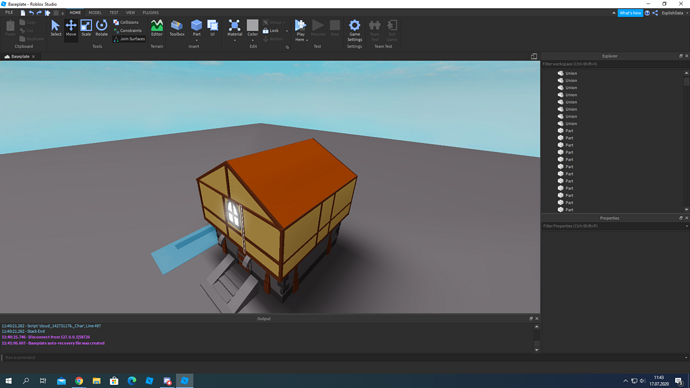Viewport: 690px width, 388px height.
Task: Open Google Chrome from the taskbar
Action: pyautogui.click(x=79, y=381)
